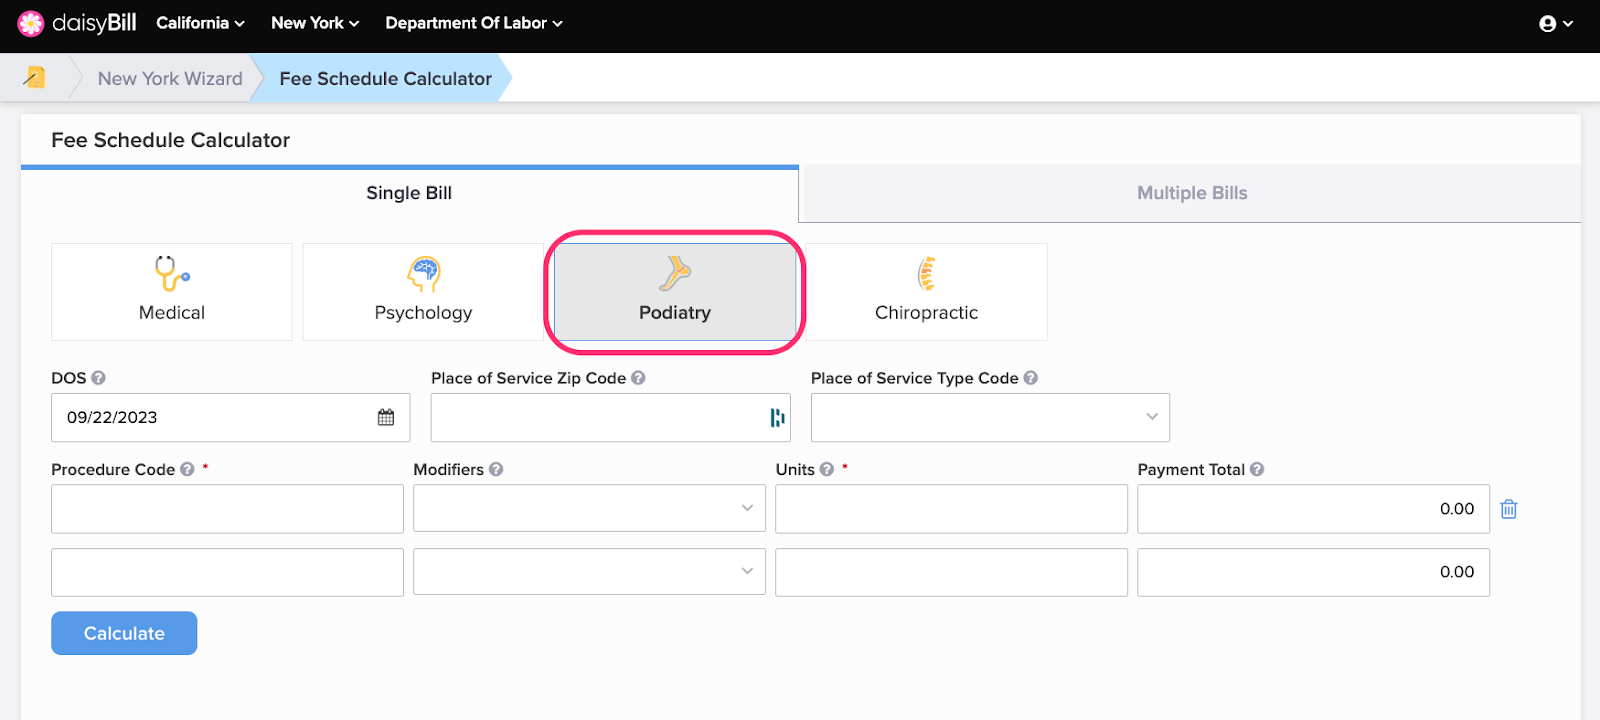The width and height of the screenshot is (1600, 720).
Task: Click the pencil note breadcrumb home icon
Action: 34,77
